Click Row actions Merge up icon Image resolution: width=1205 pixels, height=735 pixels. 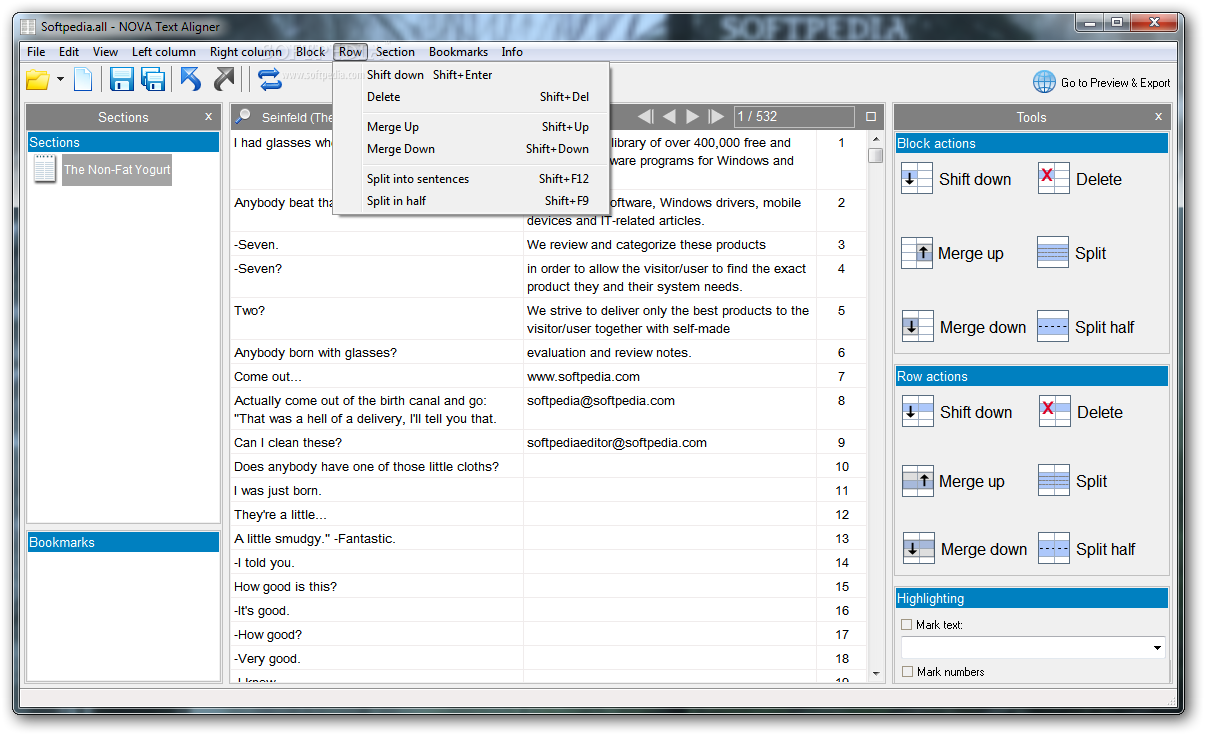click(918, 481)
